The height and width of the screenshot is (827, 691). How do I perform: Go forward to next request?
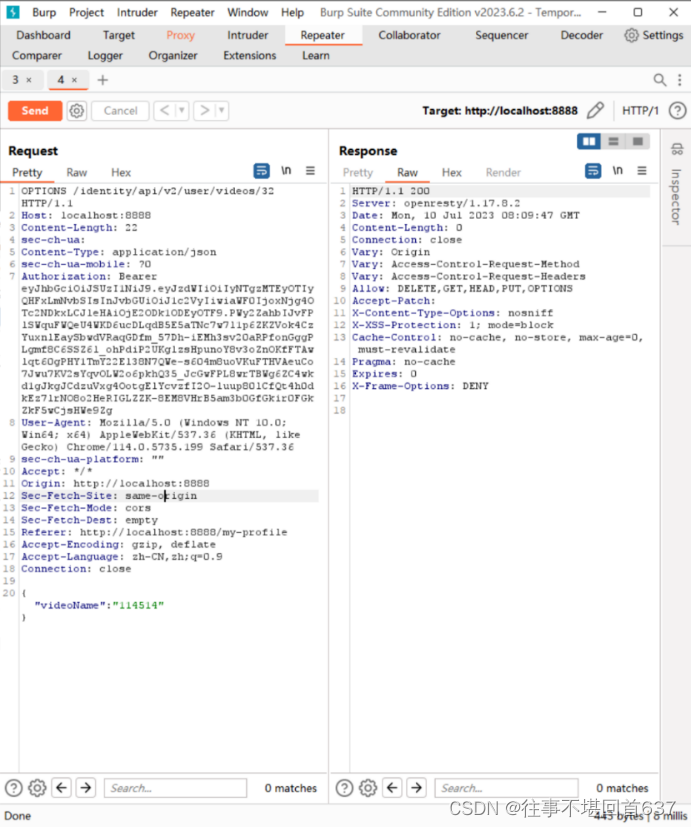[205, 111]
